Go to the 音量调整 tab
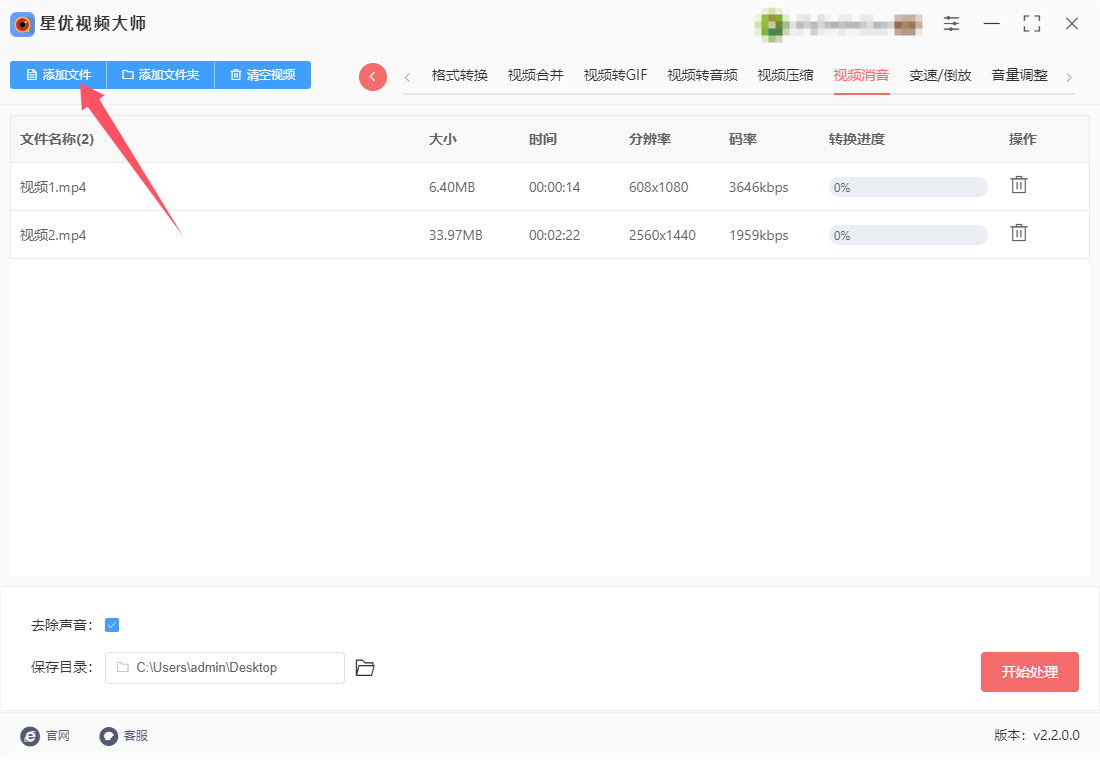The height and width of the screenshot is (760, 1100). (1019, 75)
